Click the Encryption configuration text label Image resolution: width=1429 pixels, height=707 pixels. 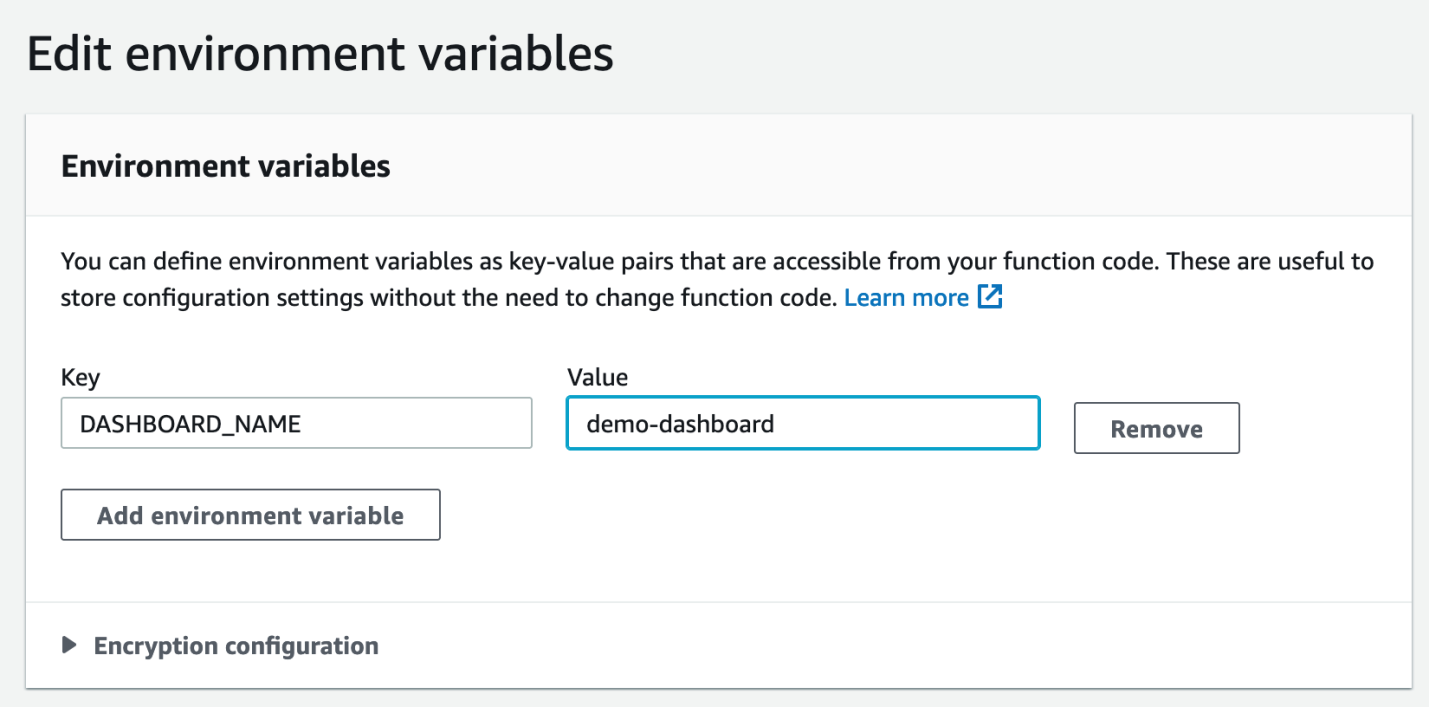coord(236,645)
